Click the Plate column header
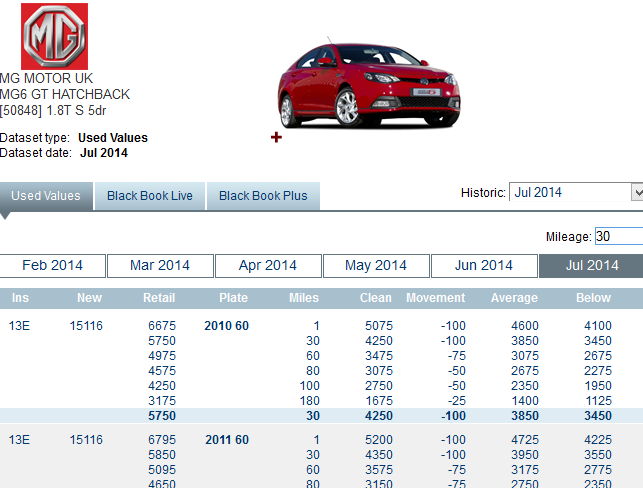643x488 pixels. (233, 298)
